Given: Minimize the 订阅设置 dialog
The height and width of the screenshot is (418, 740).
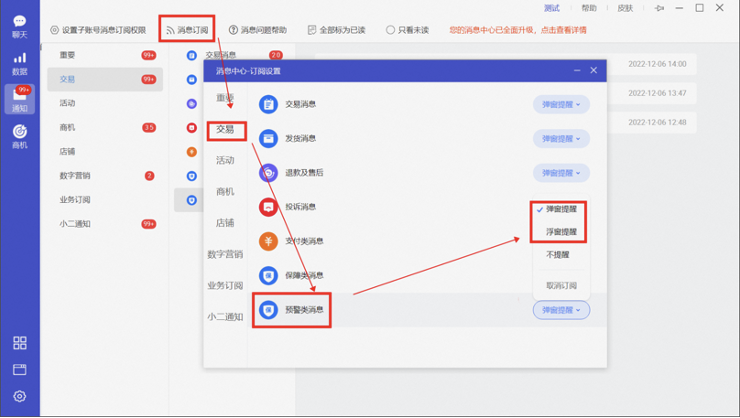Looking at the screenshot, I should (577, 70).
